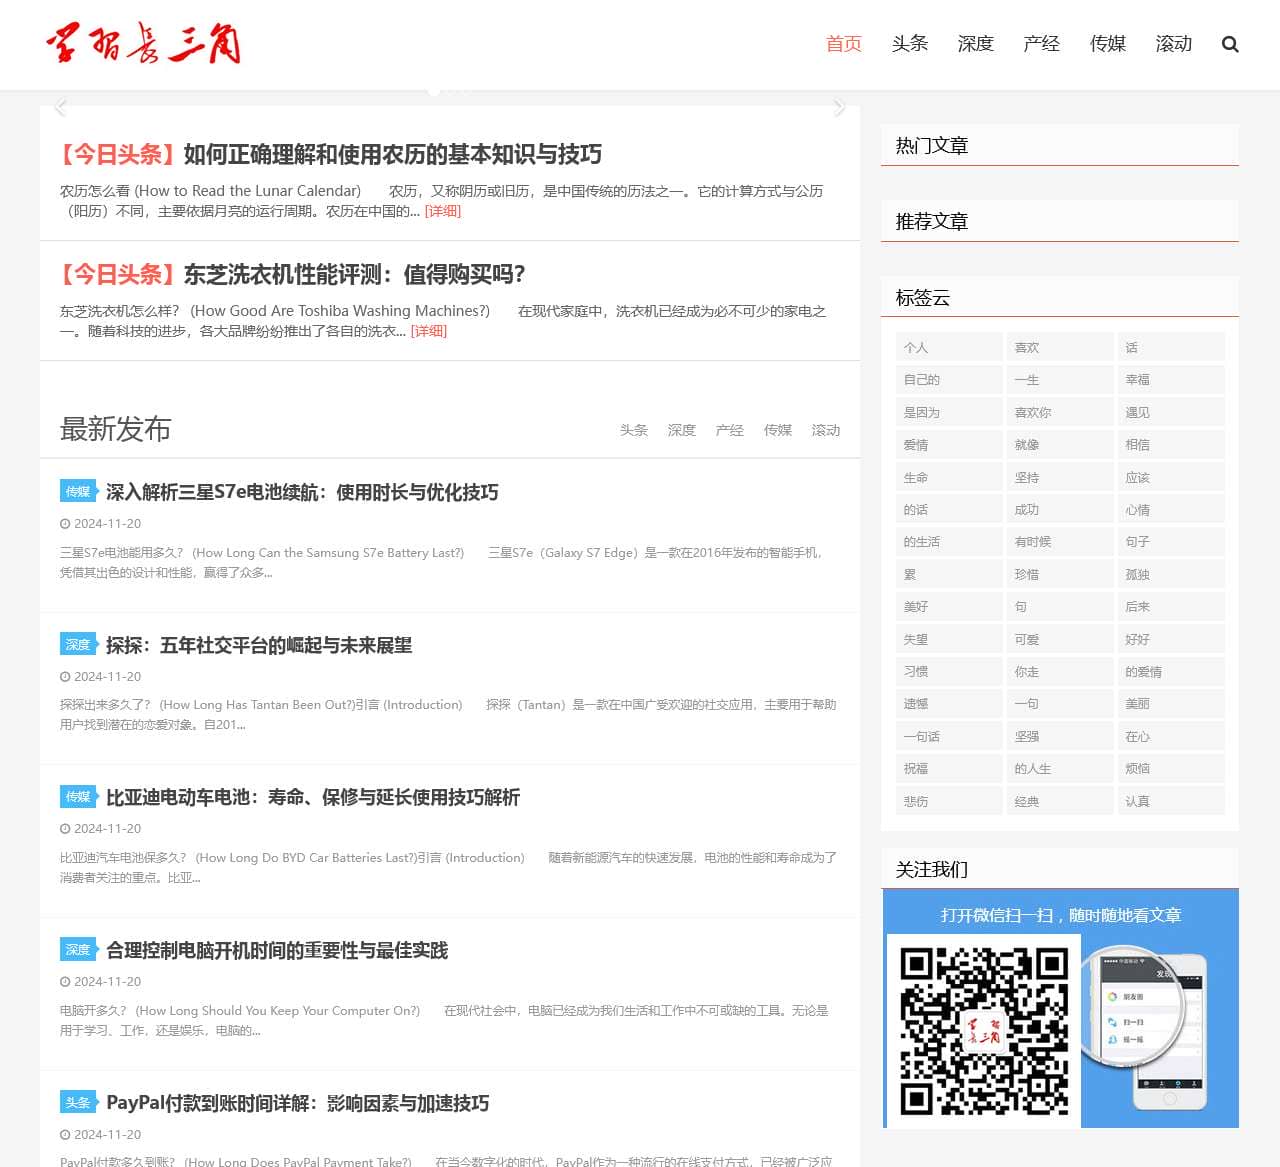This screenshot has height=1167, width=1280.
Task: Click the 传媒 badge on Samsung S7e article
Action: tap(78, 491)
